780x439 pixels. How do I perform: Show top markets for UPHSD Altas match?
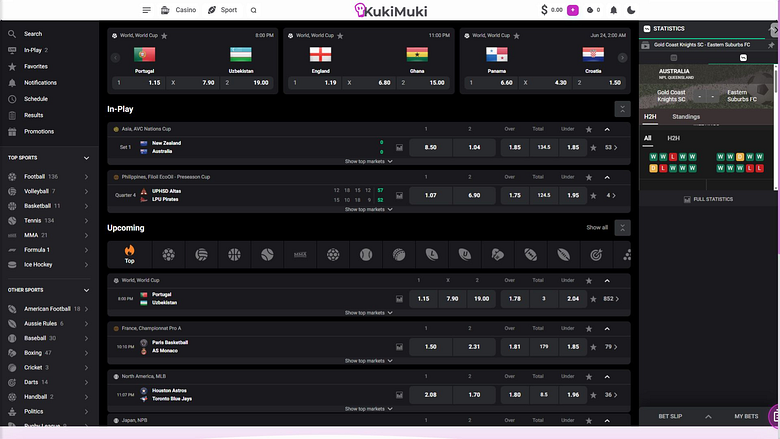click(369, 209)
